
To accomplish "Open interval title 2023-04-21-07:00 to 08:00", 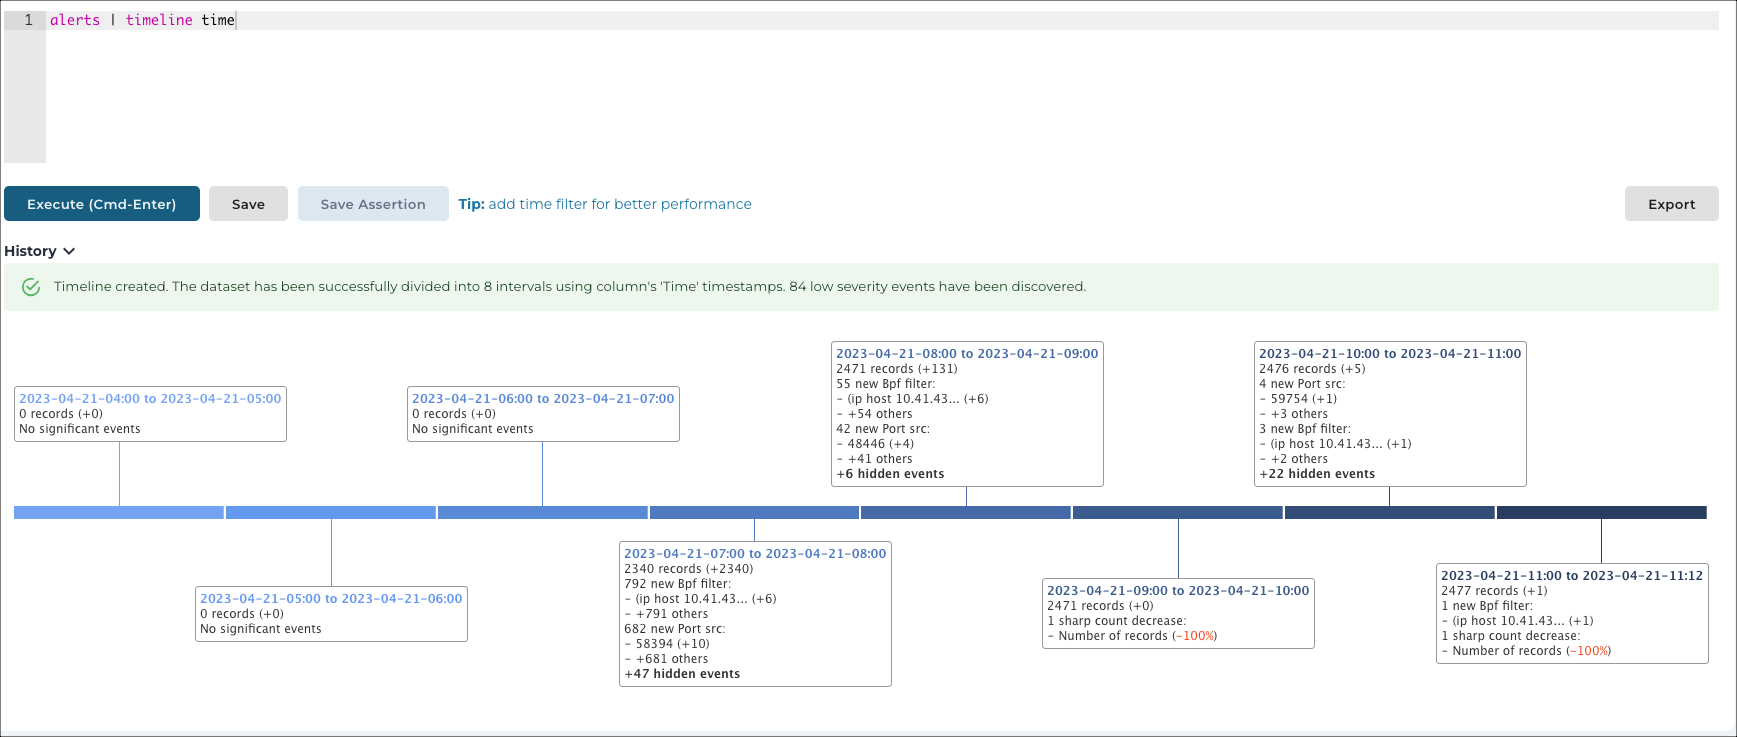I will [755, 553].
